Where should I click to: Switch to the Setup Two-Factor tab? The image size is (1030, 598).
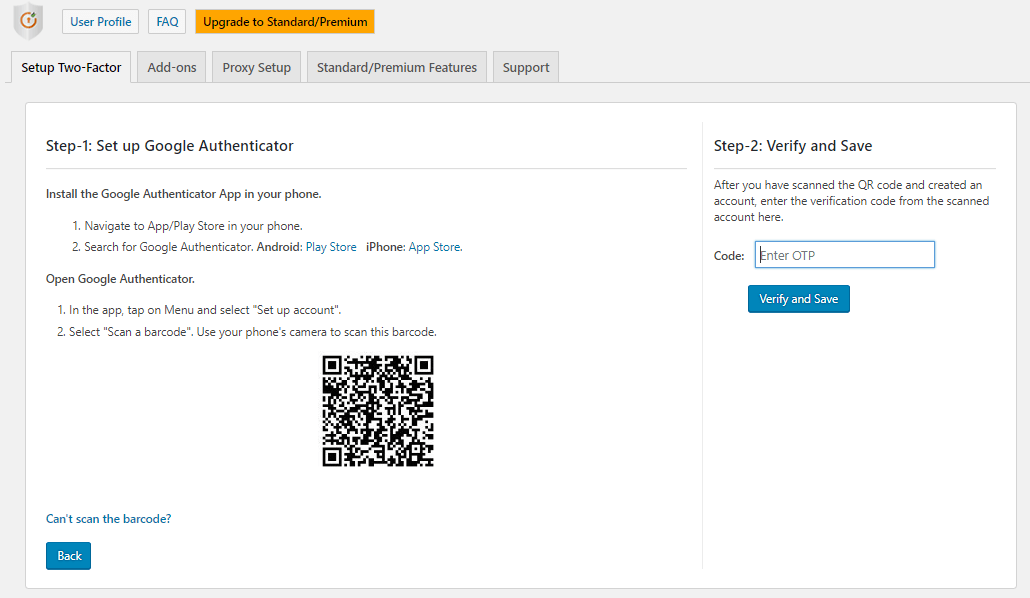point(71,67)
